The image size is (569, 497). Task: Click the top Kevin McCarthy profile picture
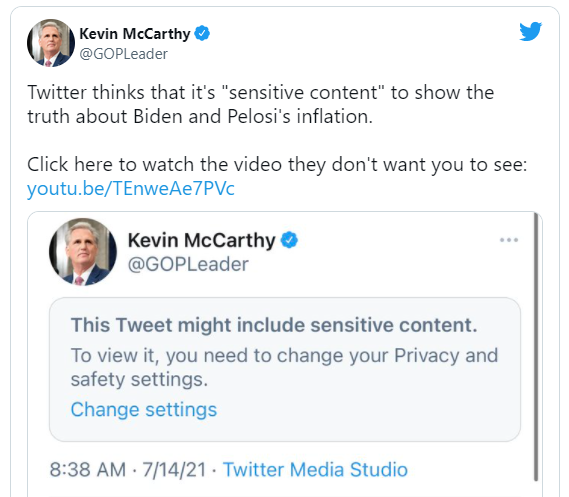(51, 43)
